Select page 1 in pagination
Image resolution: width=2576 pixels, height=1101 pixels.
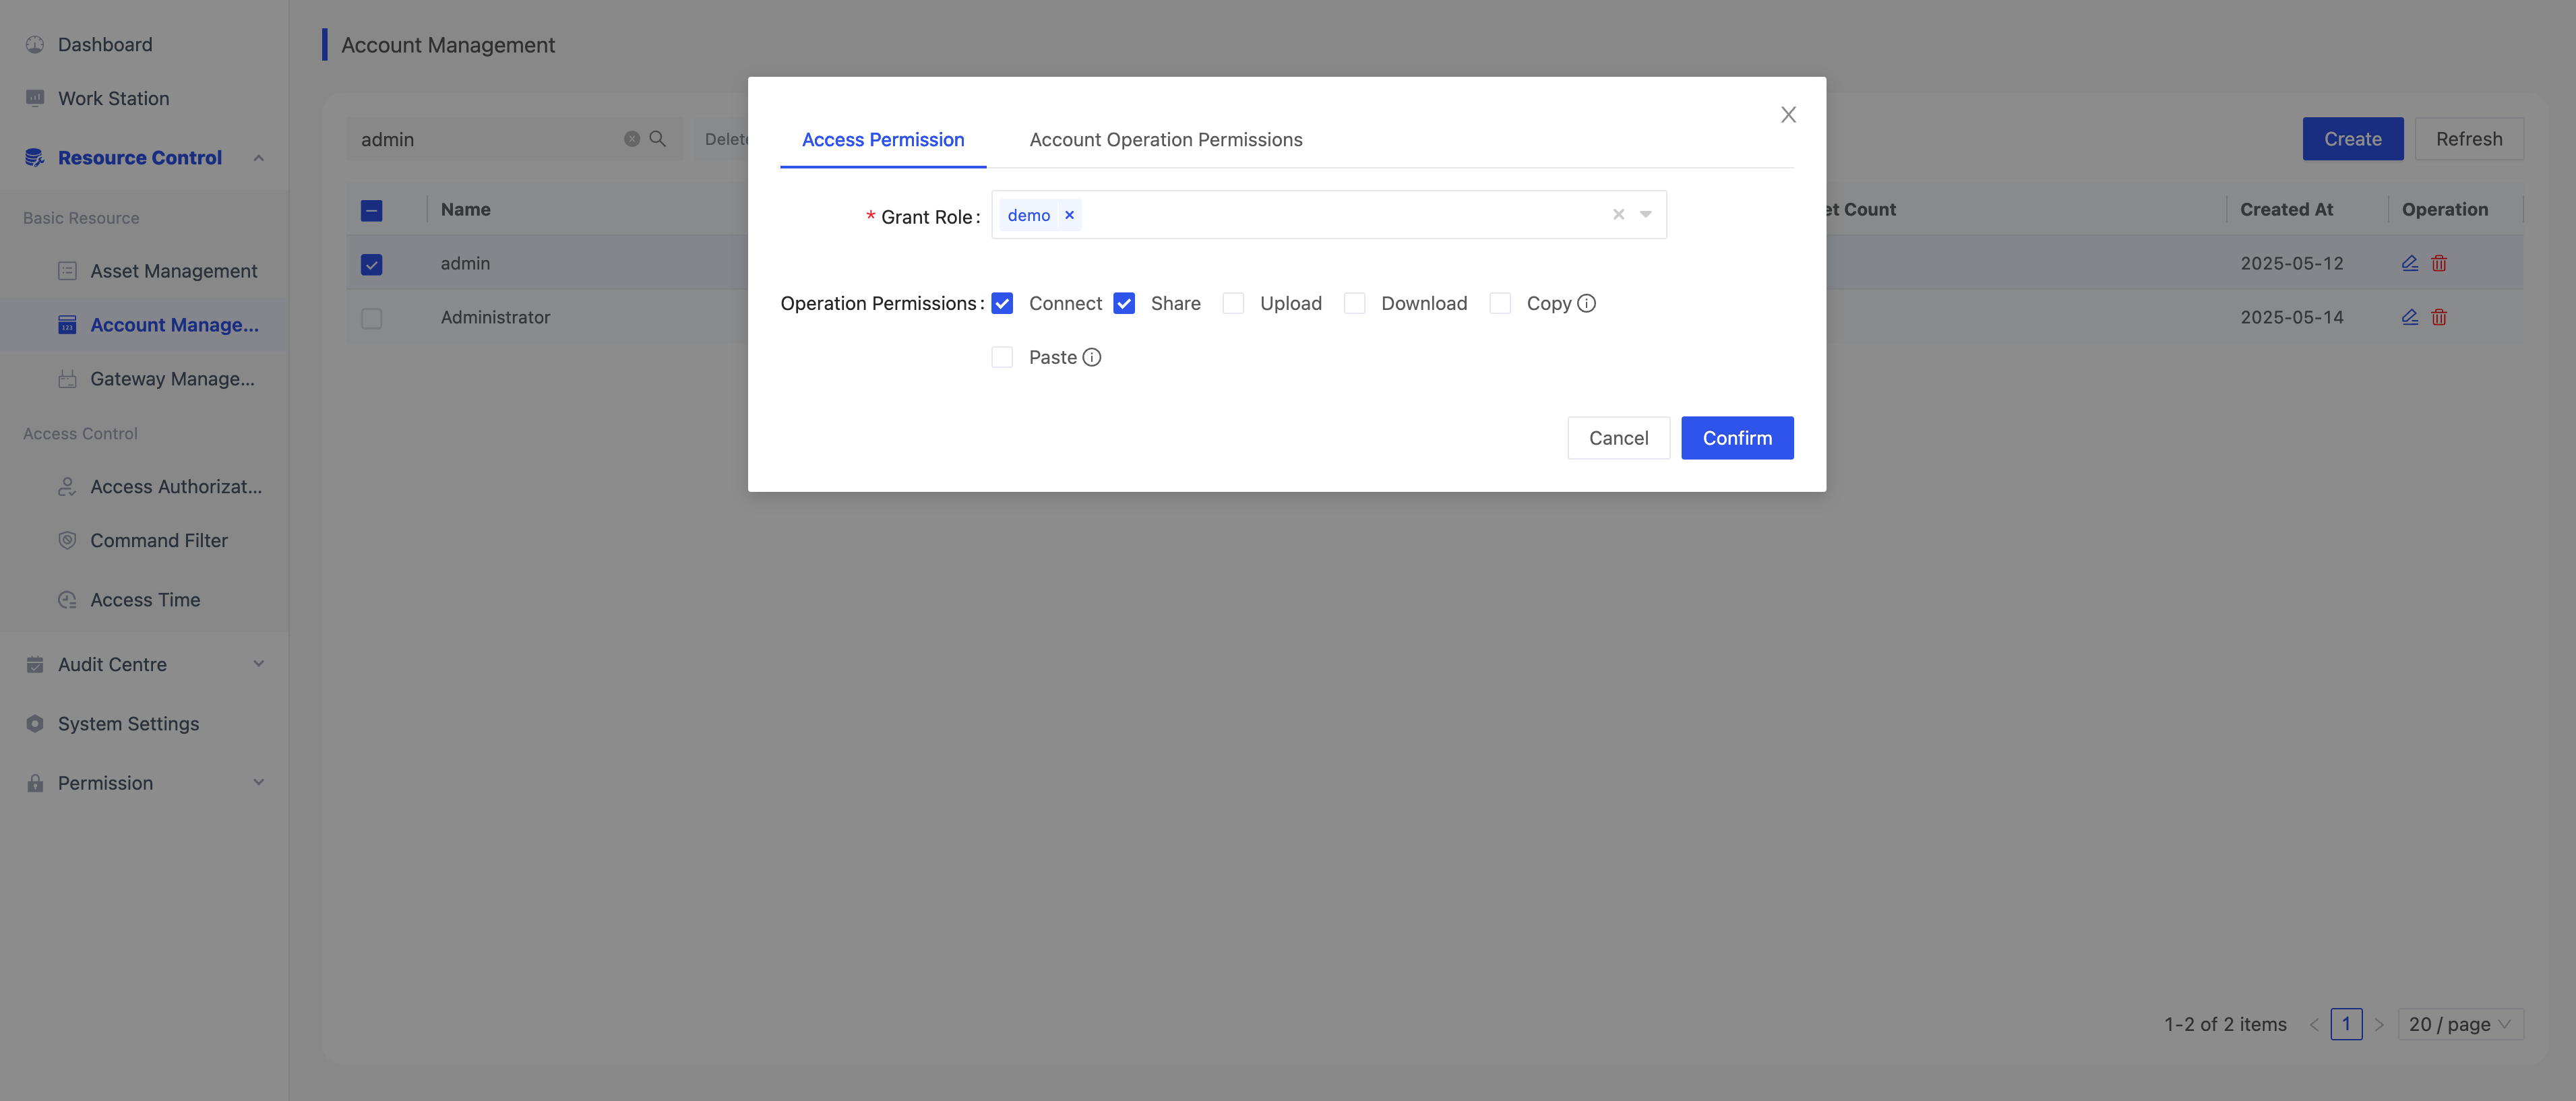pyautogui.click(x=2346, y=1024)
